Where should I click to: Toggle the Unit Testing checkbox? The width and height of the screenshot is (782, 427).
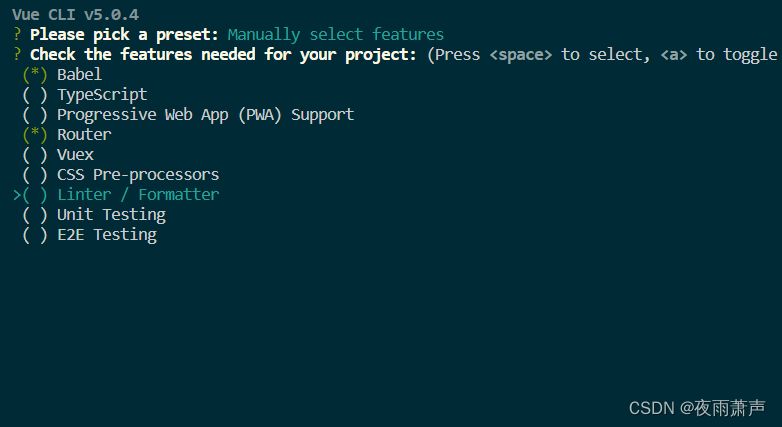pos(34,214)
